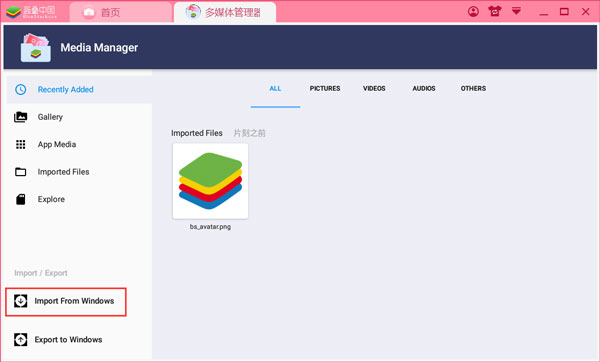This screenshot has width=600, height=362.
Task: Open the account profile icon in title bar
Action: coord(473,11)
